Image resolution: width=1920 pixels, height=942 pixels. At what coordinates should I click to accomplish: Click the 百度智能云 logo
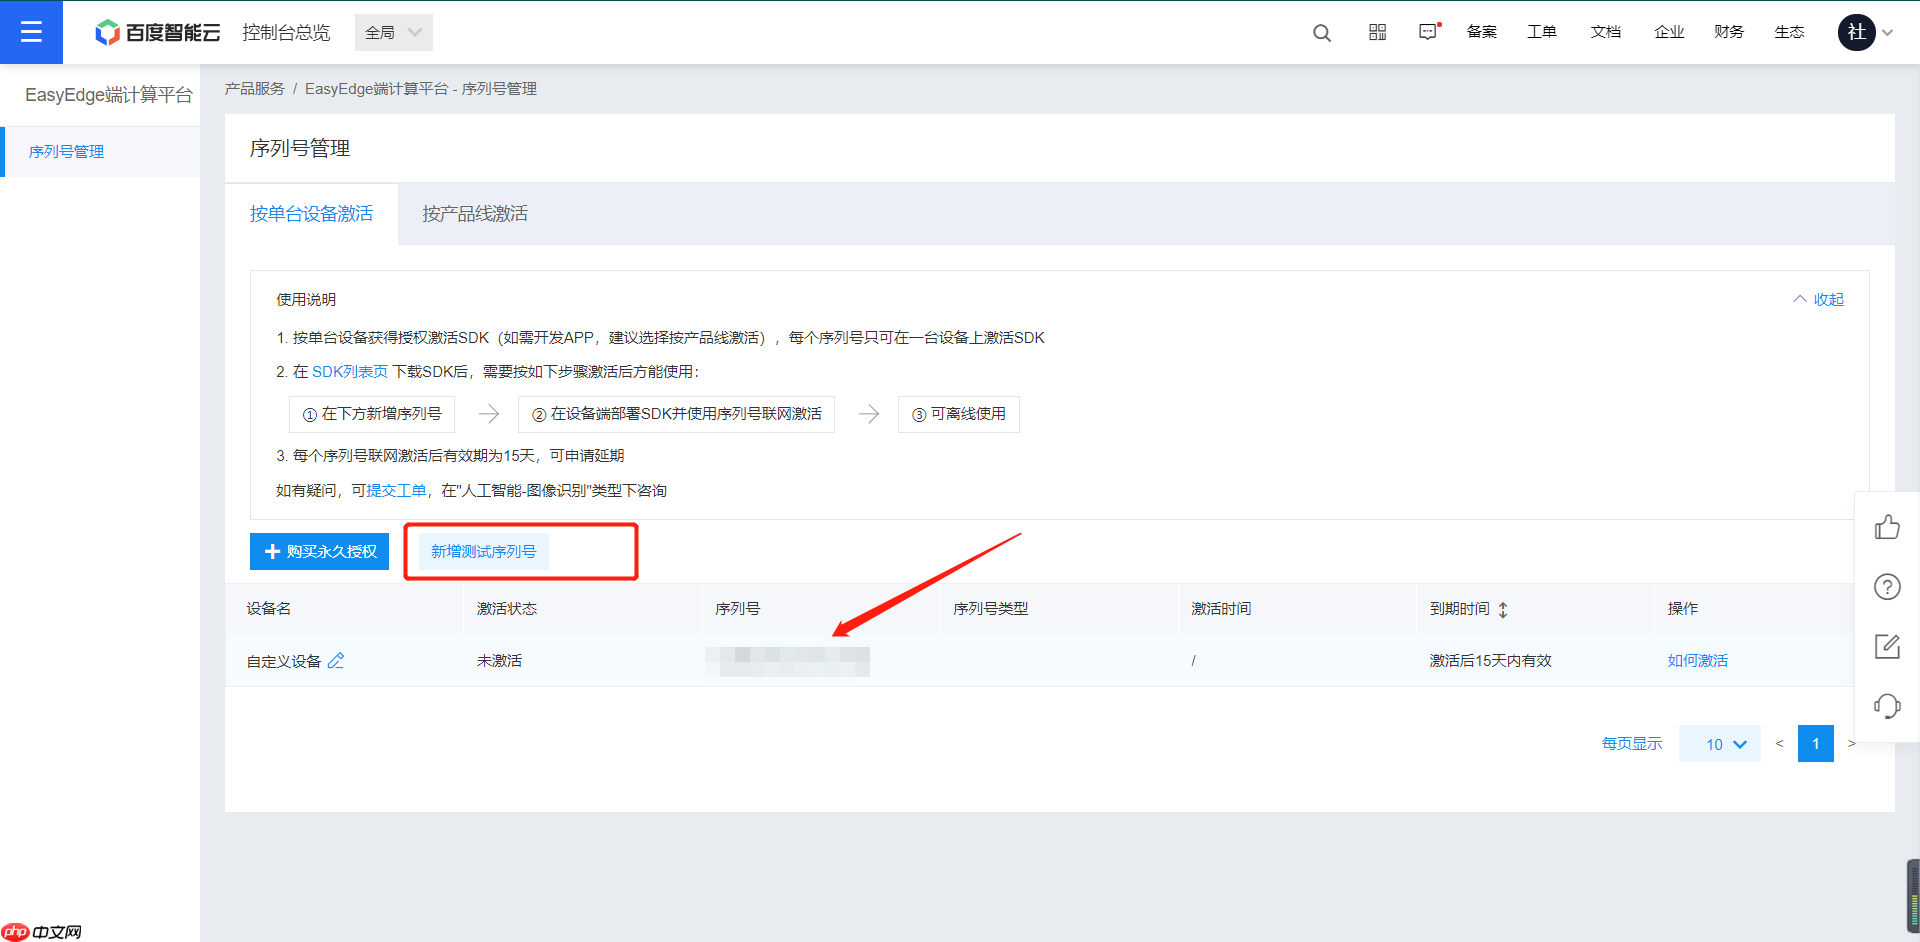coord(156,31)
